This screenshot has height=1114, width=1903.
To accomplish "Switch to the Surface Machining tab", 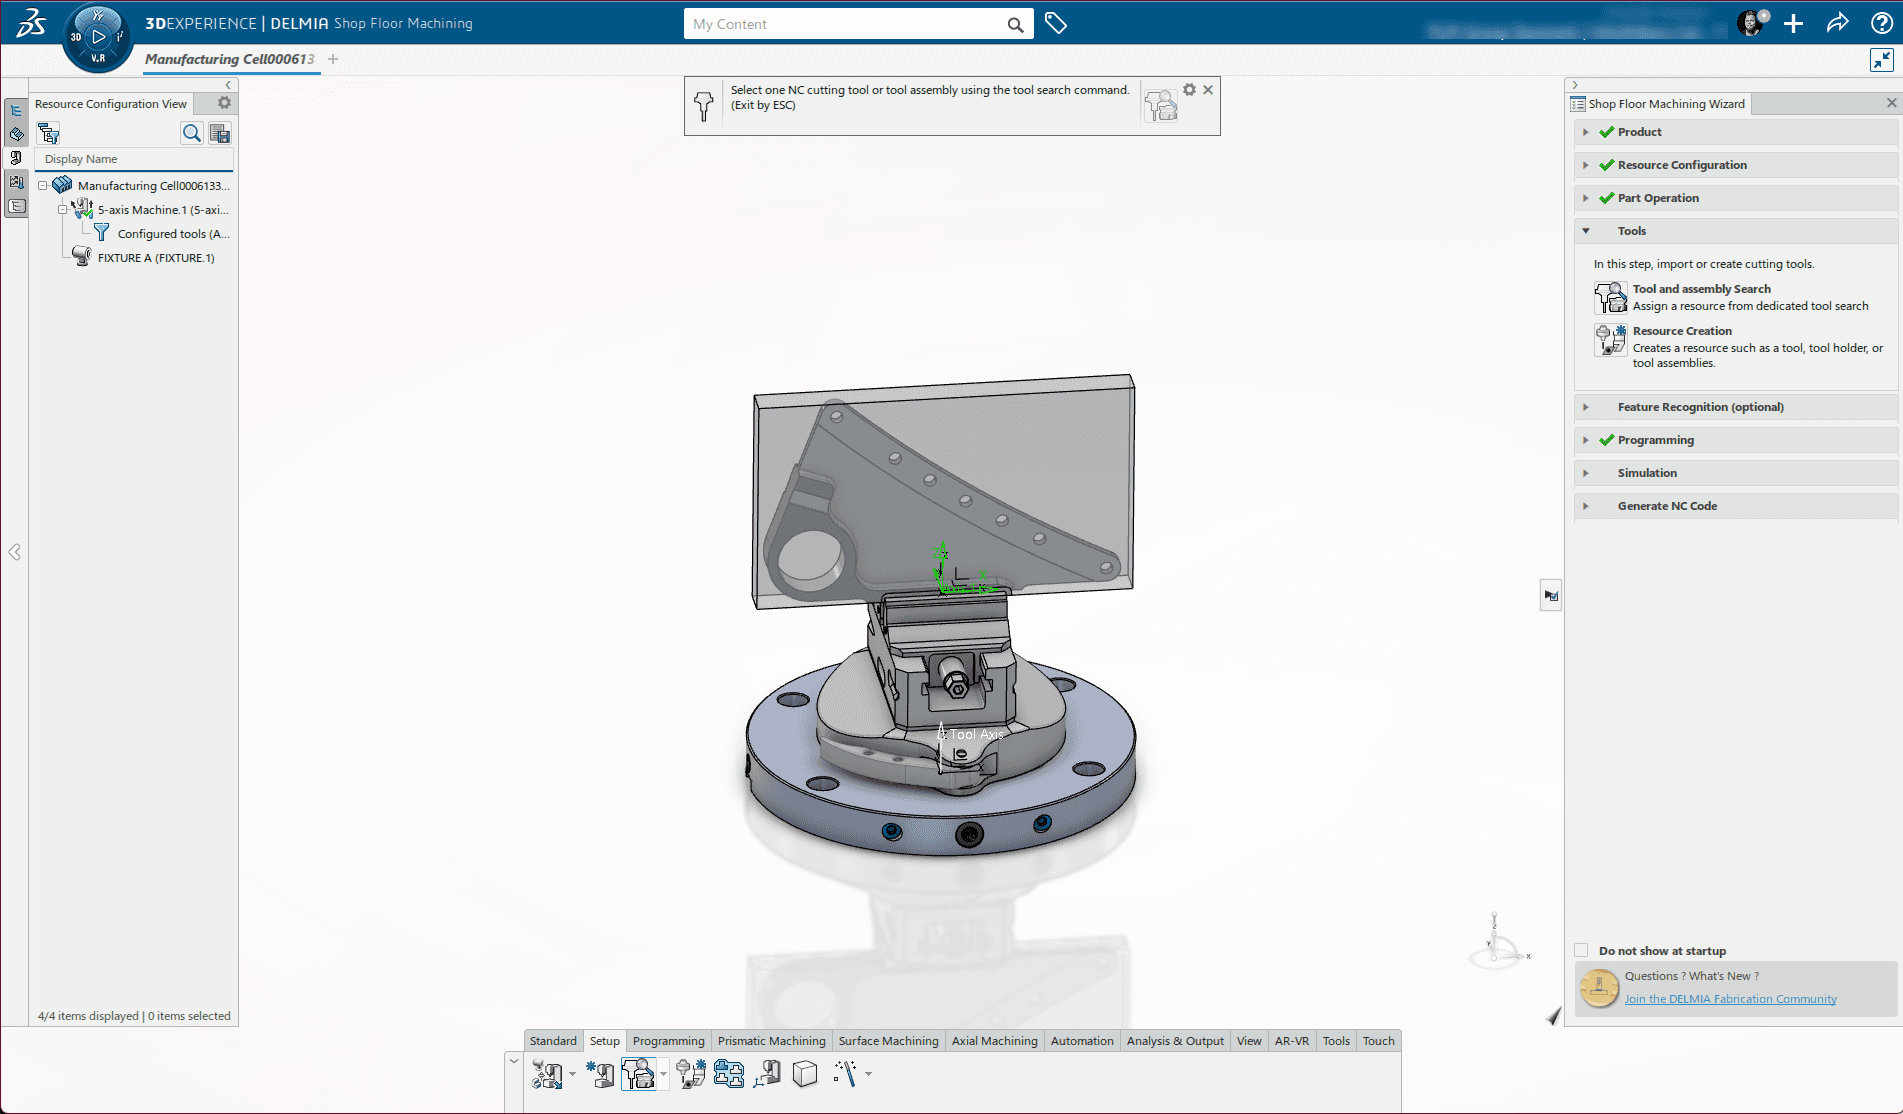I will (888, 1041).
